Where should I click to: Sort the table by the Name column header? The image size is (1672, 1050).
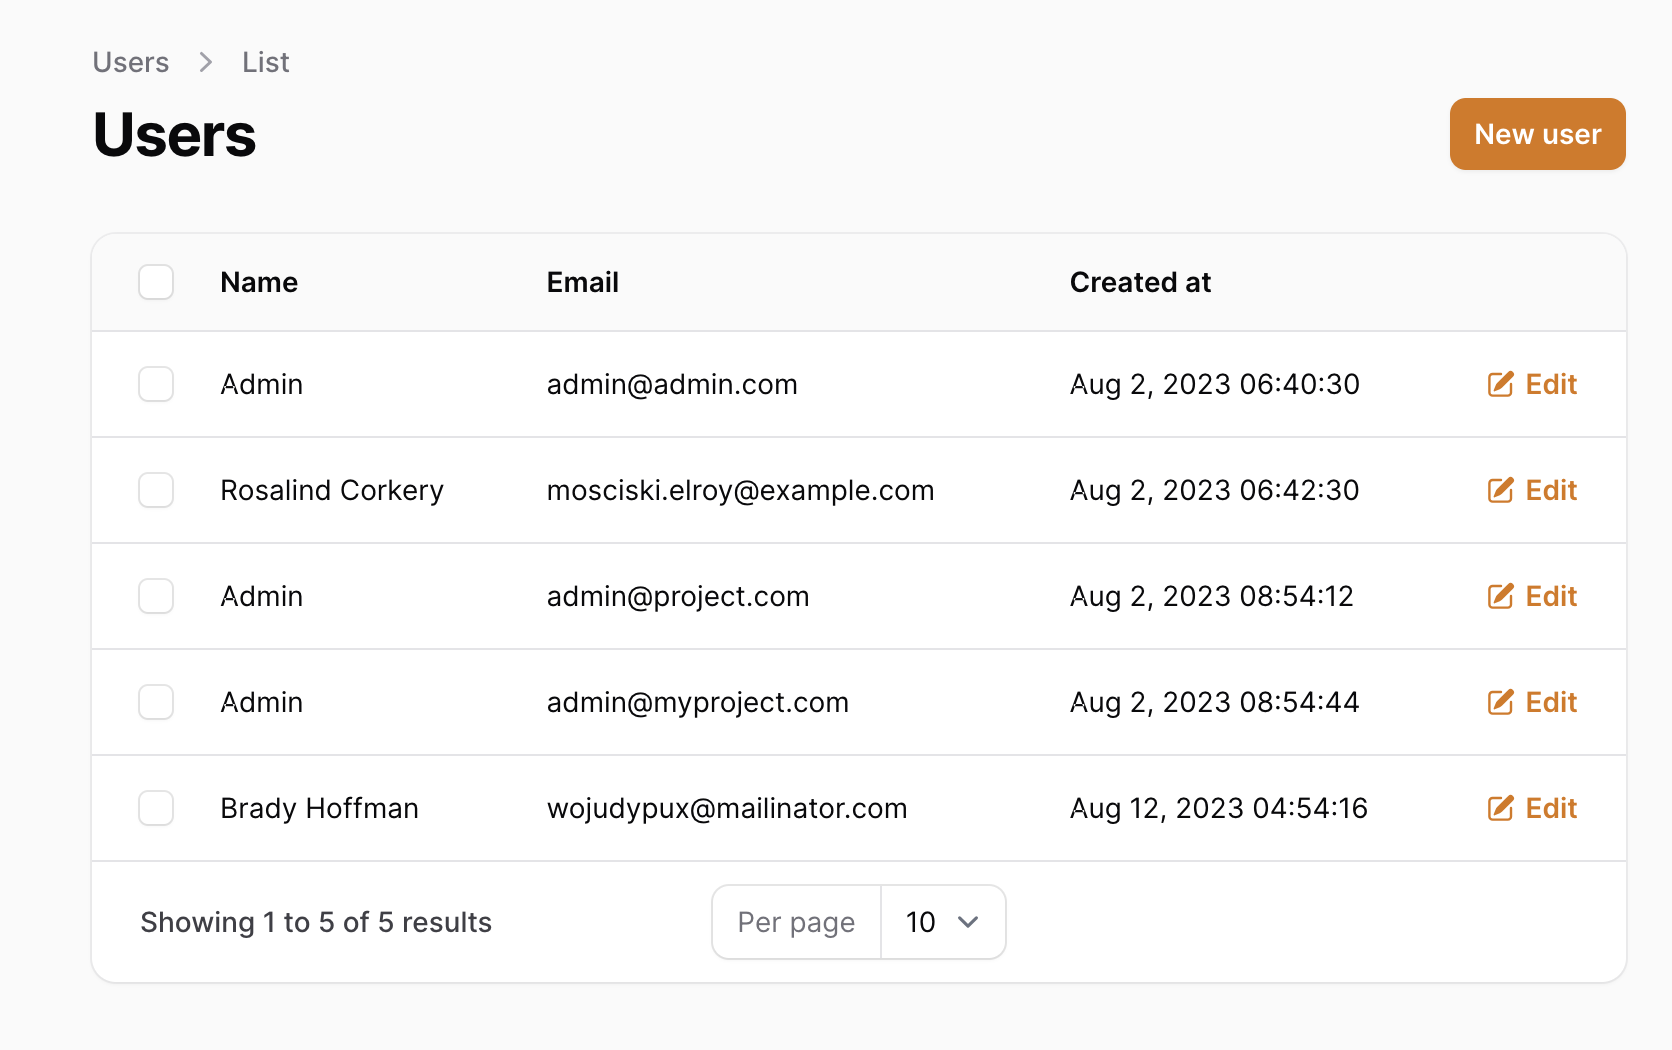pyautogui.click(x=259, y=282)
